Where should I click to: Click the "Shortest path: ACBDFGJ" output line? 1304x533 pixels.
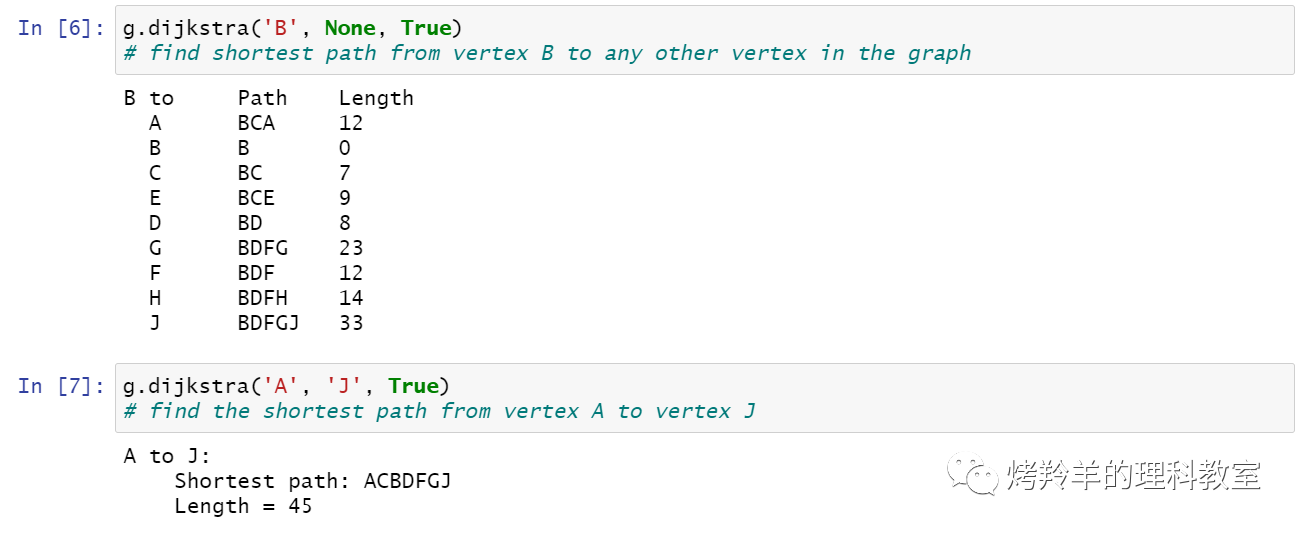coord(313,481)
